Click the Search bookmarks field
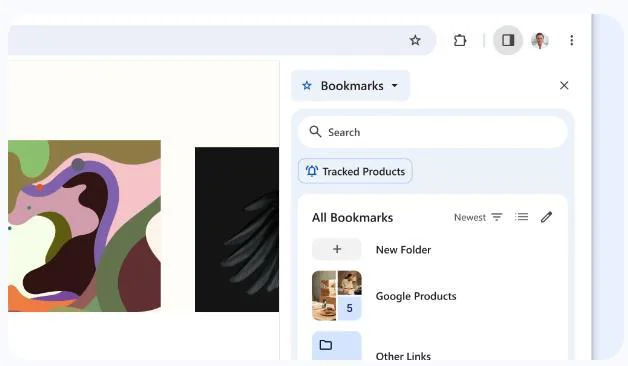This screenshot has width=628, height=366. tap(433, 132)
